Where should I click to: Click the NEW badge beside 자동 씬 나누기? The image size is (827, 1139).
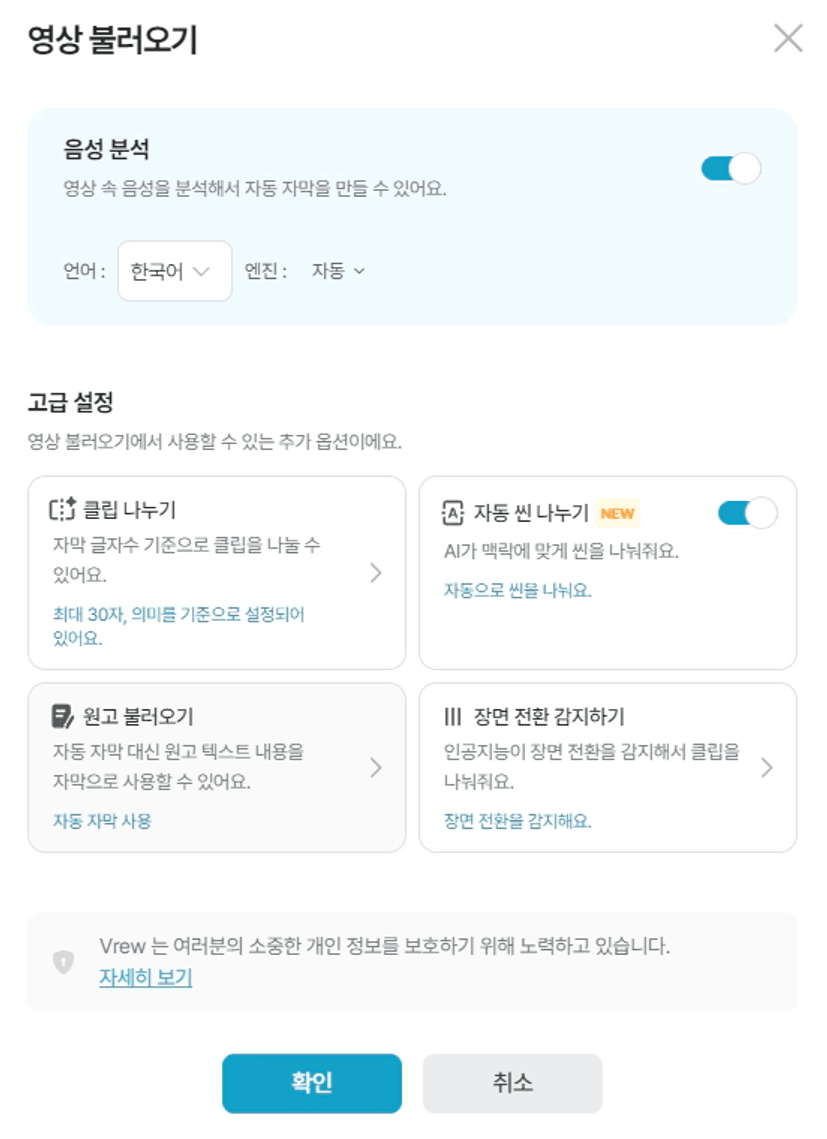pos(617,513)
